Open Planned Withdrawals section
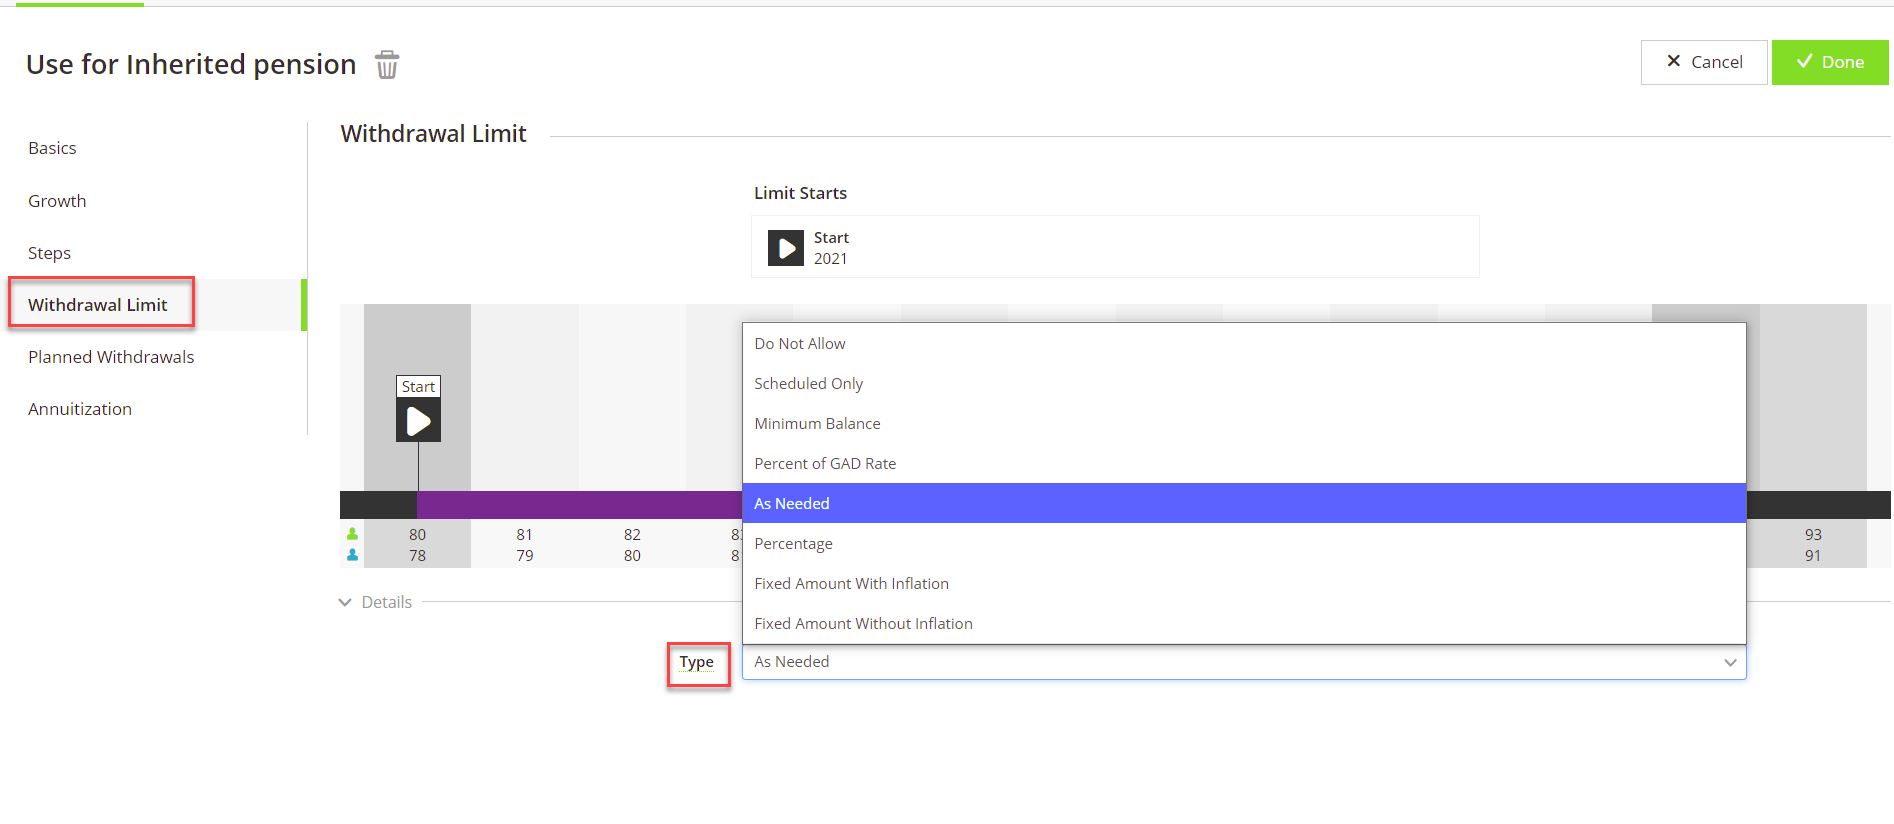1894x824 pixels. 111,357
